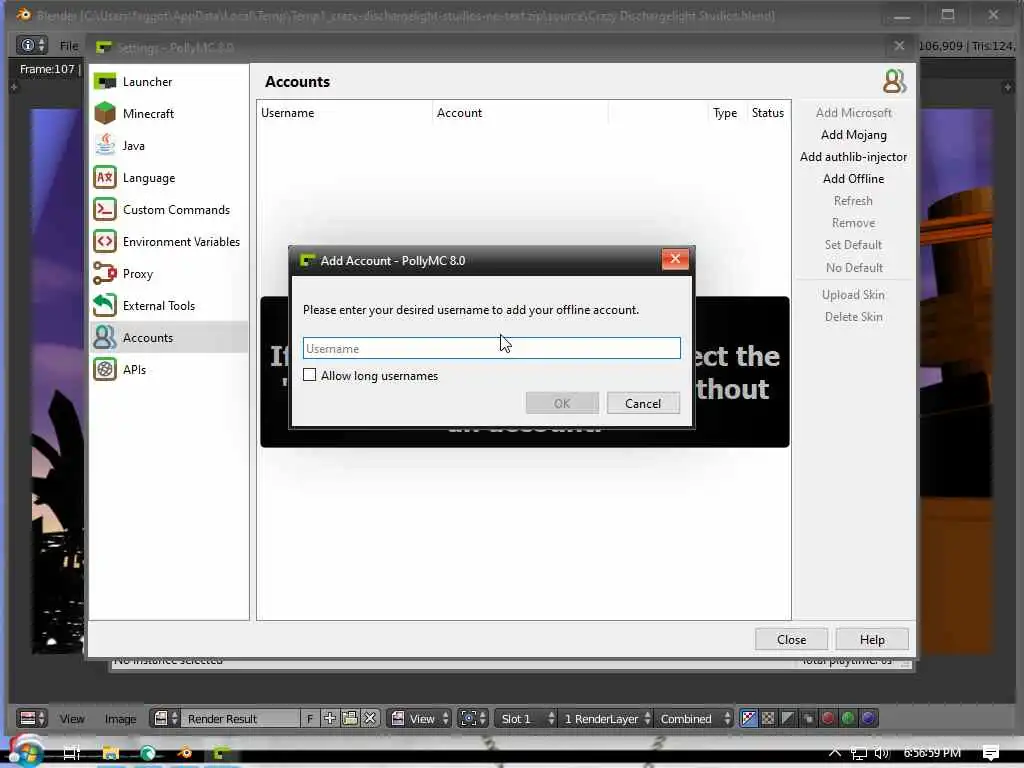Open the APIs settings page
This screenshot has width=1024, height=768.
pyautogui.click(x=168, y=370)
